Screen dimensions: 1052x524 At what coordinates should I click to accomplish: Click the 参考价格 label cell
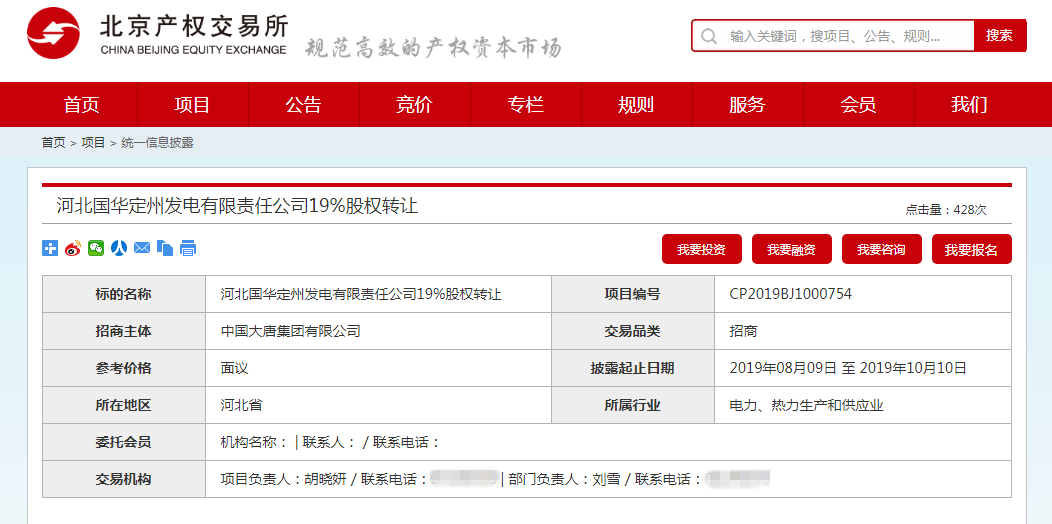[123, 368]
